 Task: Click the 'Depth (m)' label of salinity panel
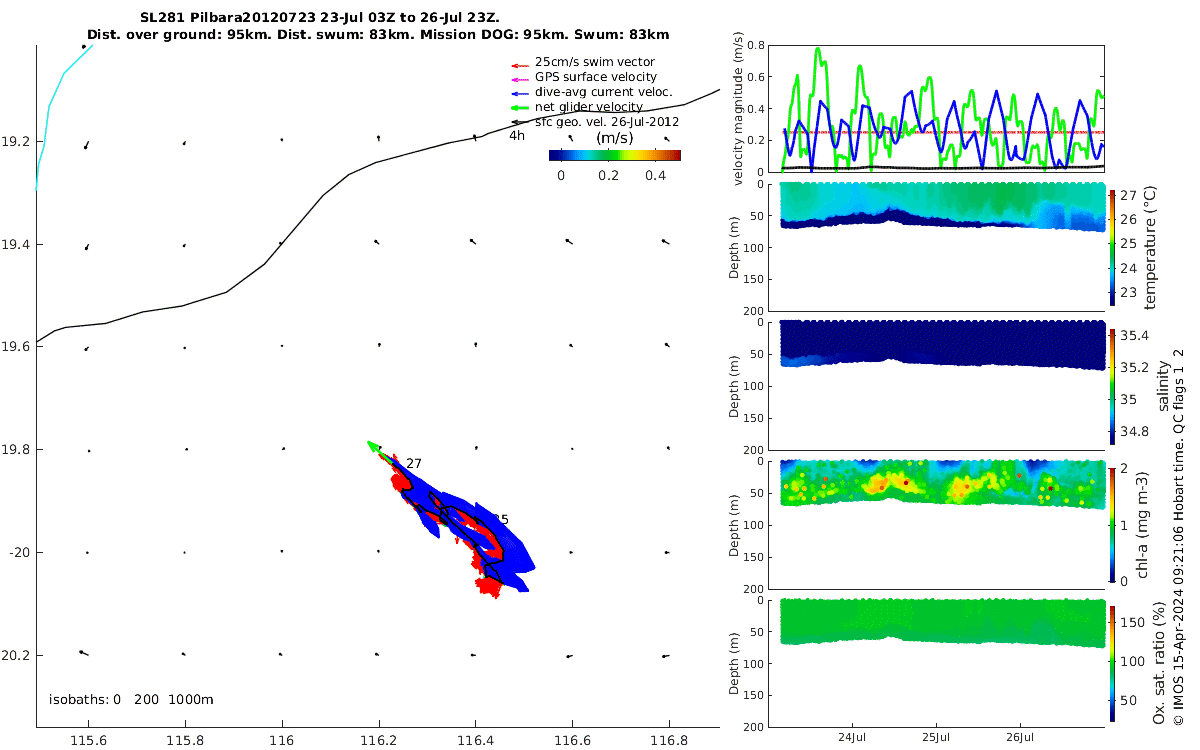pyautogui.click(x=735, y=385)
